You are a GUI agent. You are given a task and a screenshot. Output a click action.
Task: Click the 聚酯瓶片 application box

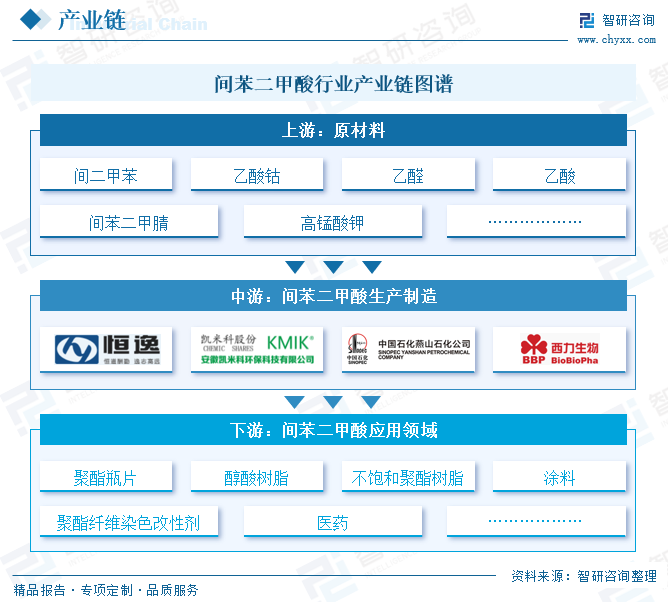106,477
